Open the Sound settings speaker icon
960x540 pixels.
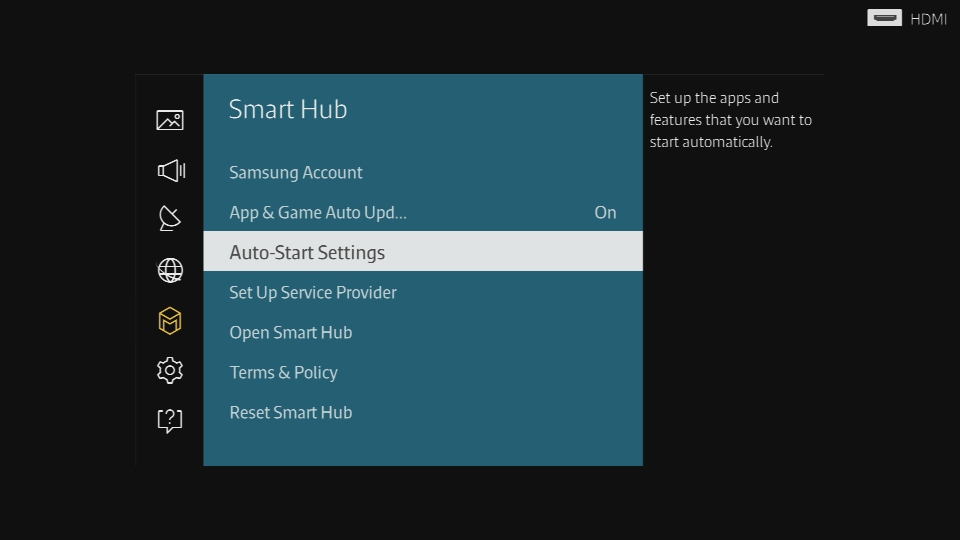tap(171, 170)
